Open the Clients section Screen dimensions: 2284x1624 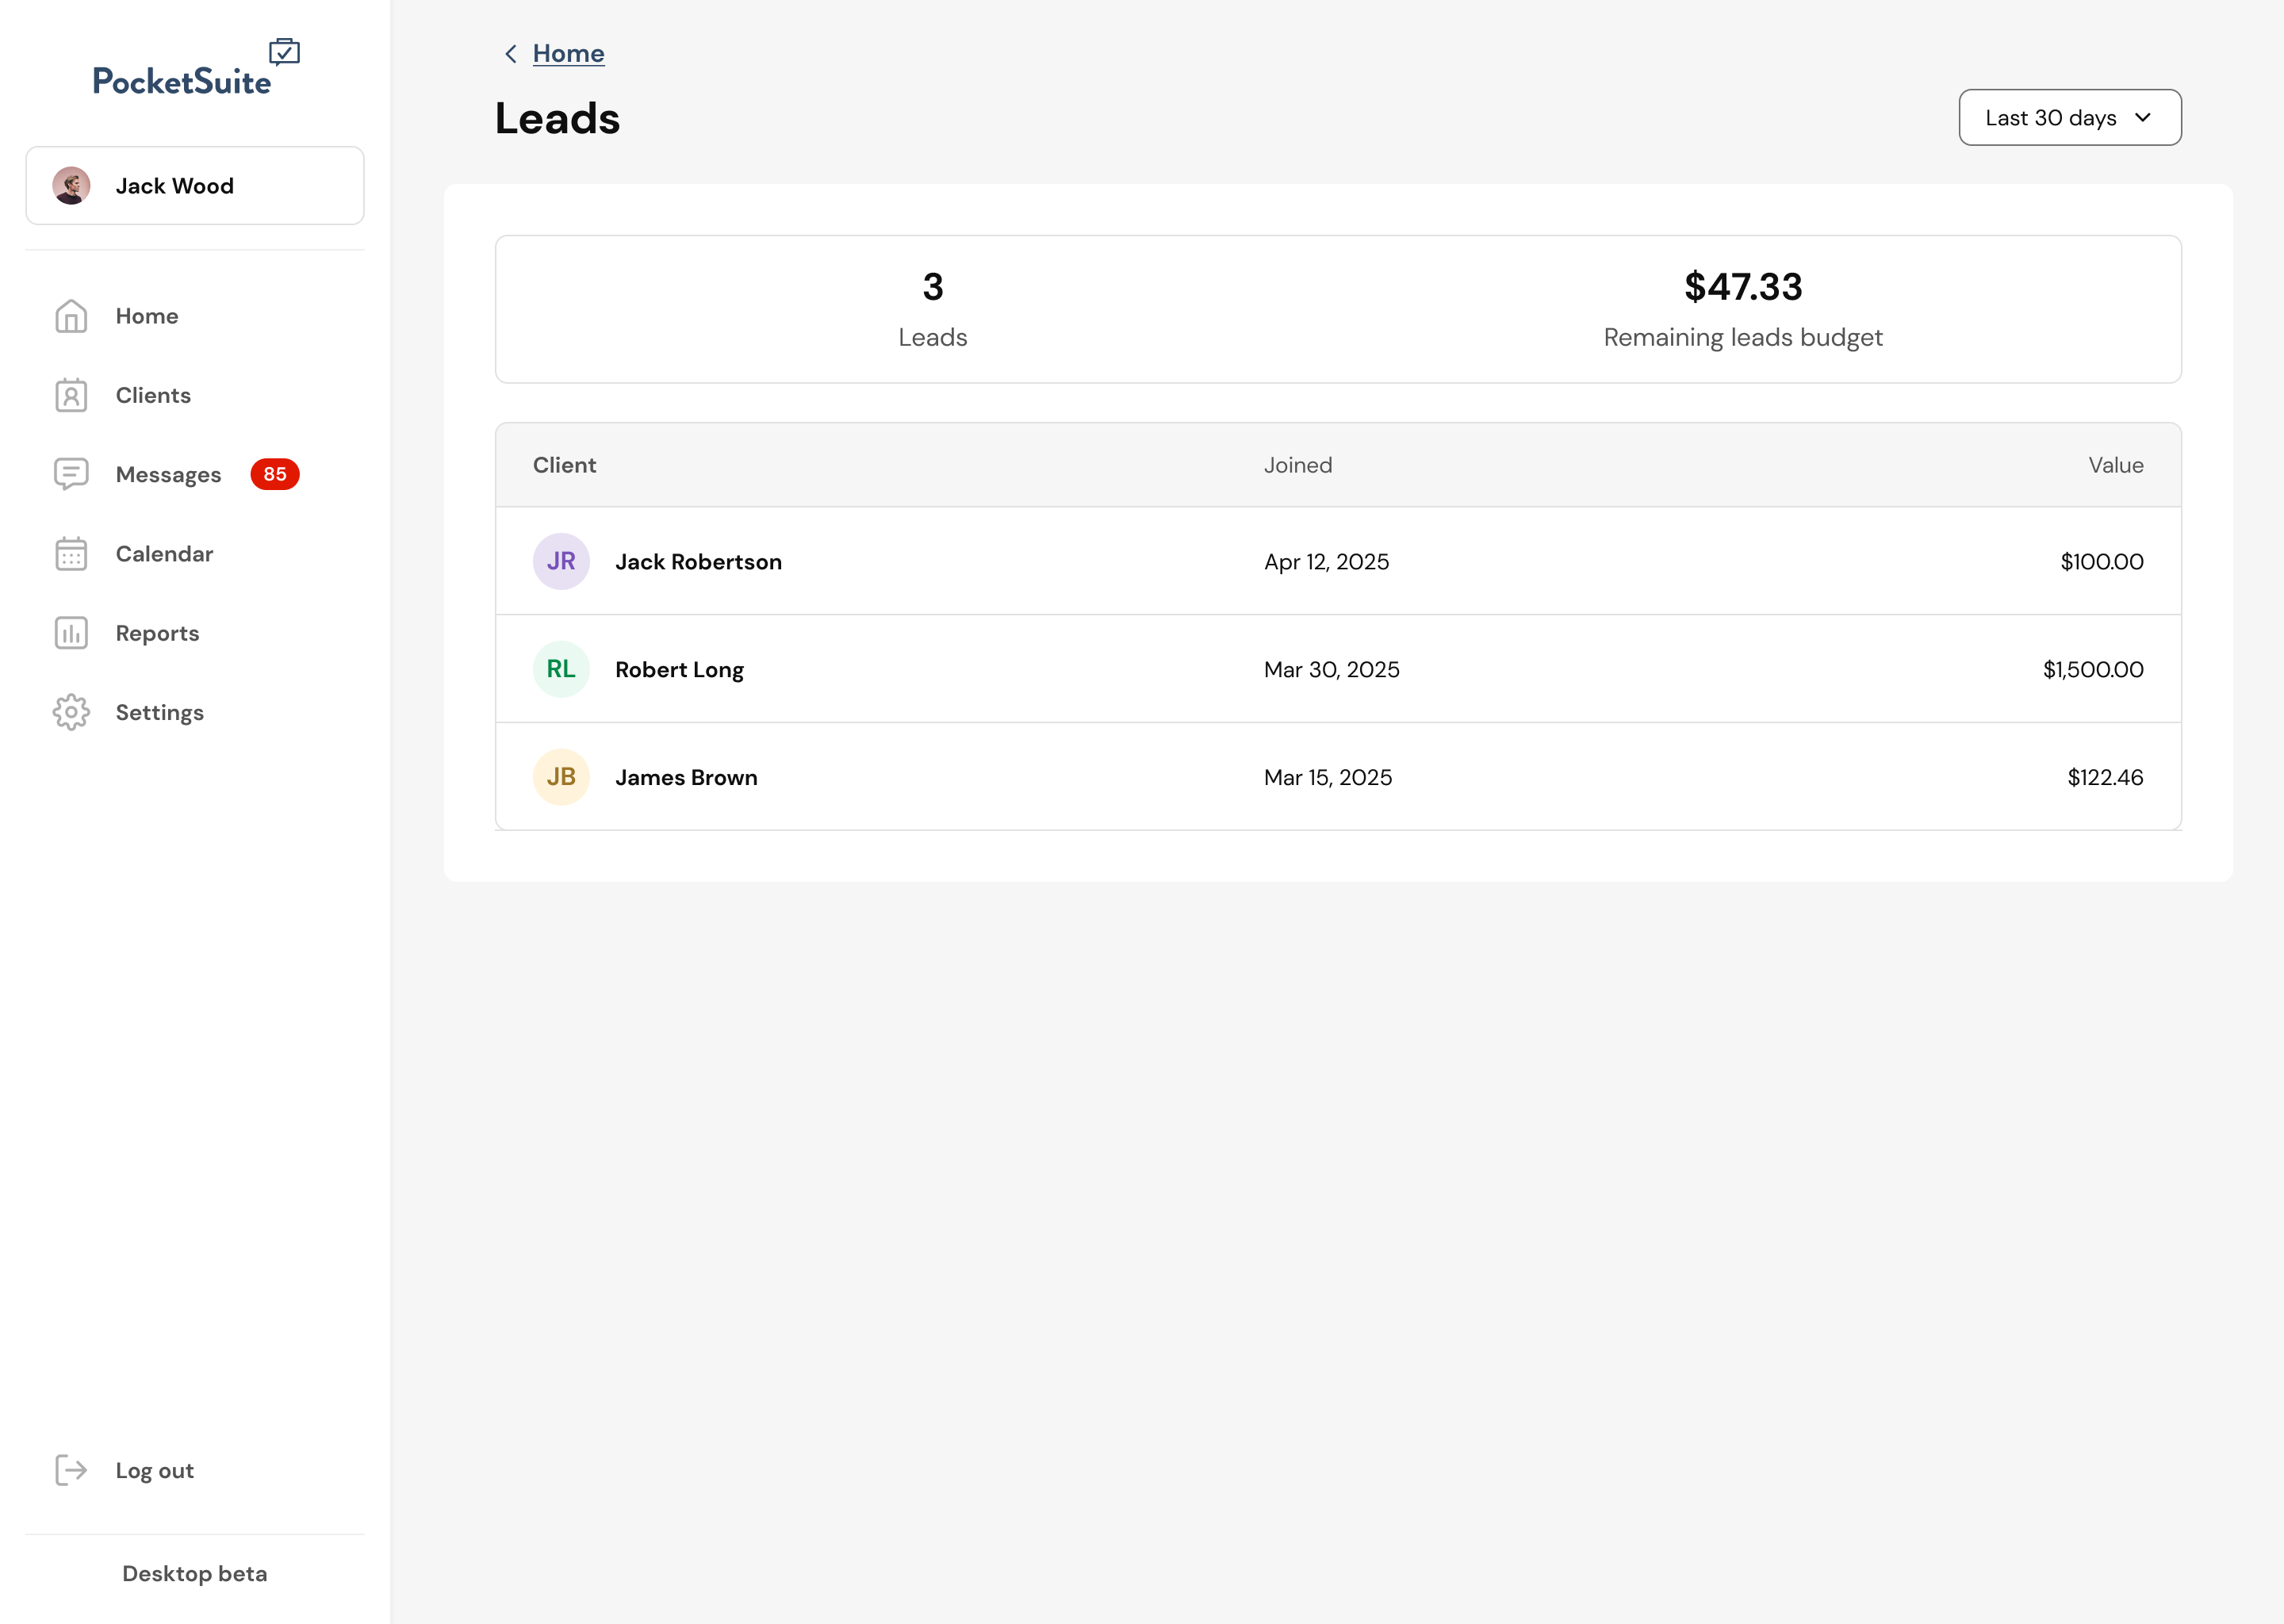153,395
